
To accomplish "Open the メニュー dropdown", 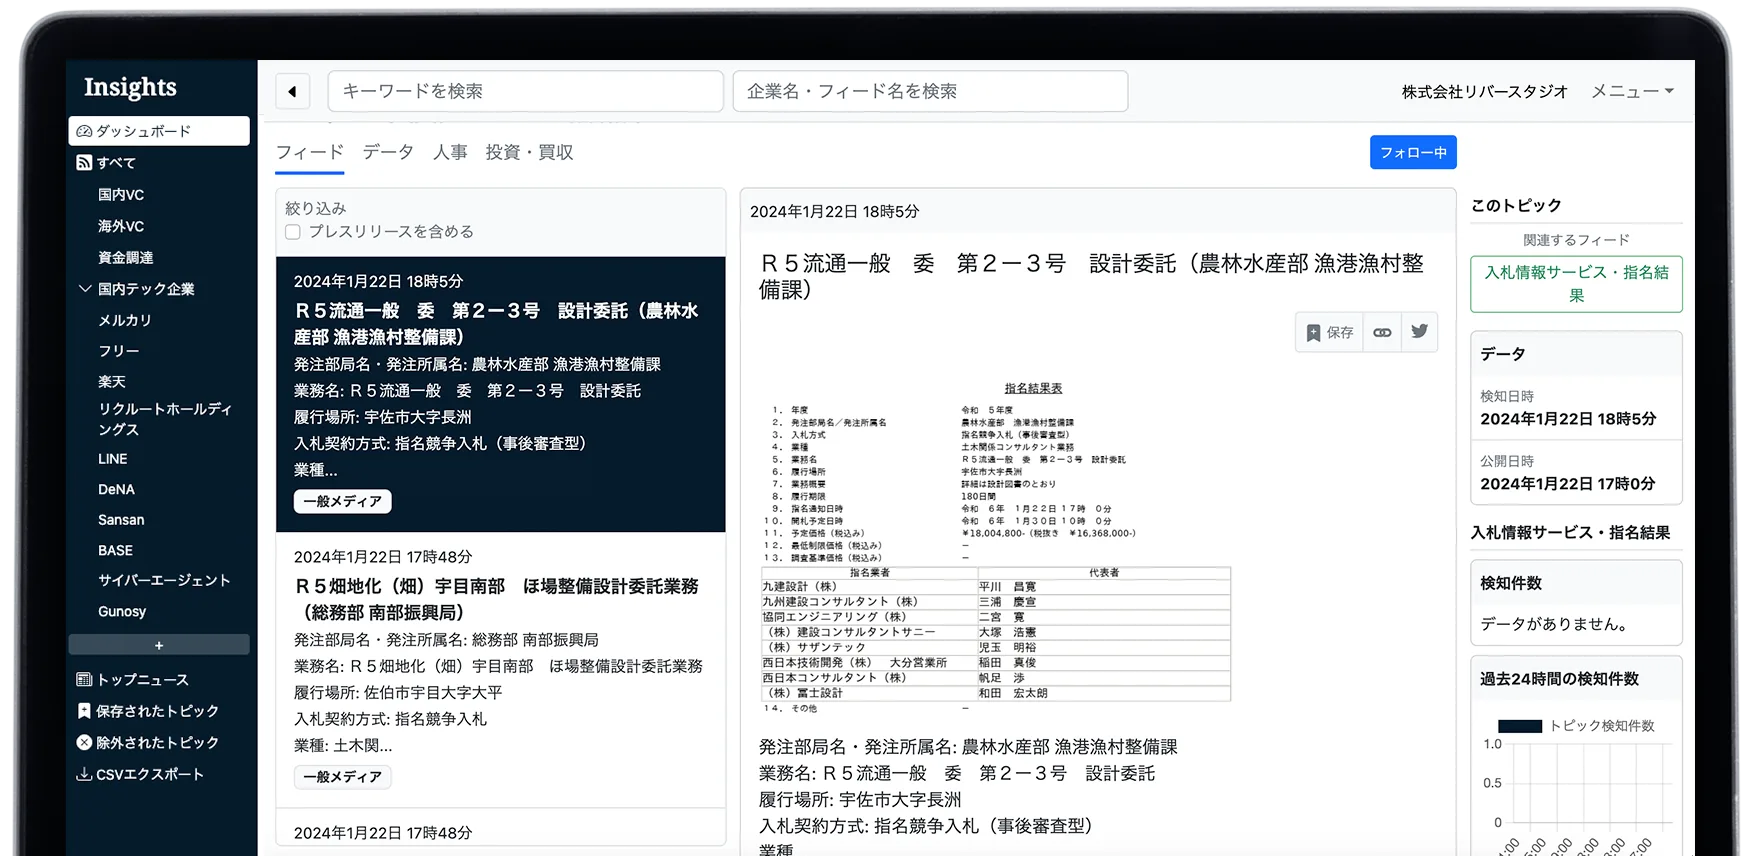I will [x=1631, y=92].
